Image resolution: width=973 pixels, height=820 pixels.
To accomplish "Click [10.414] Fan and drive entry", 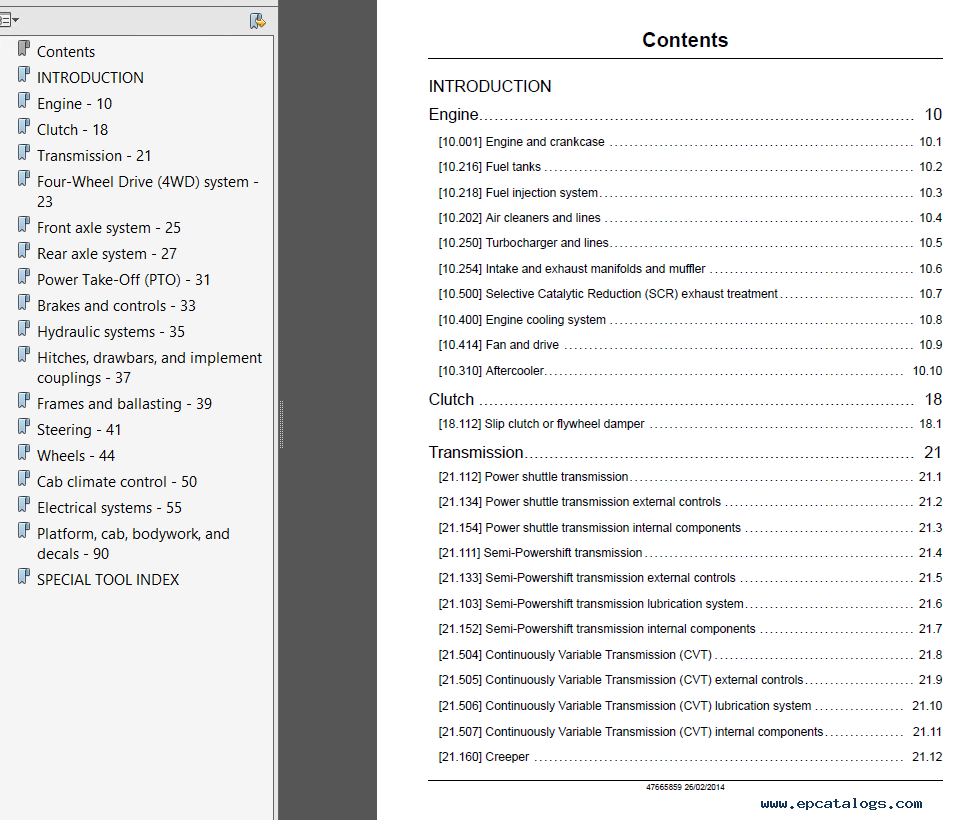I will (x=690, y=345).
